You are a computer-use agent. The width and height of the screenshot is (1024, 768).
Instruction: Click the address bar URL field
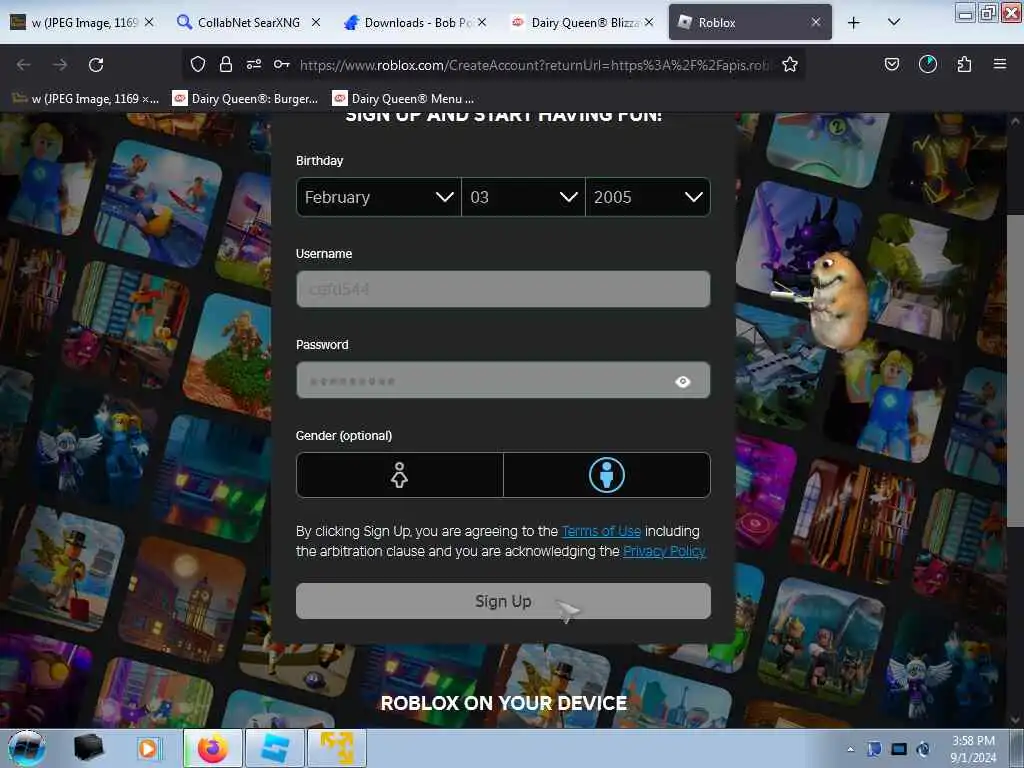pyautogui.click(x=534, y=65)
